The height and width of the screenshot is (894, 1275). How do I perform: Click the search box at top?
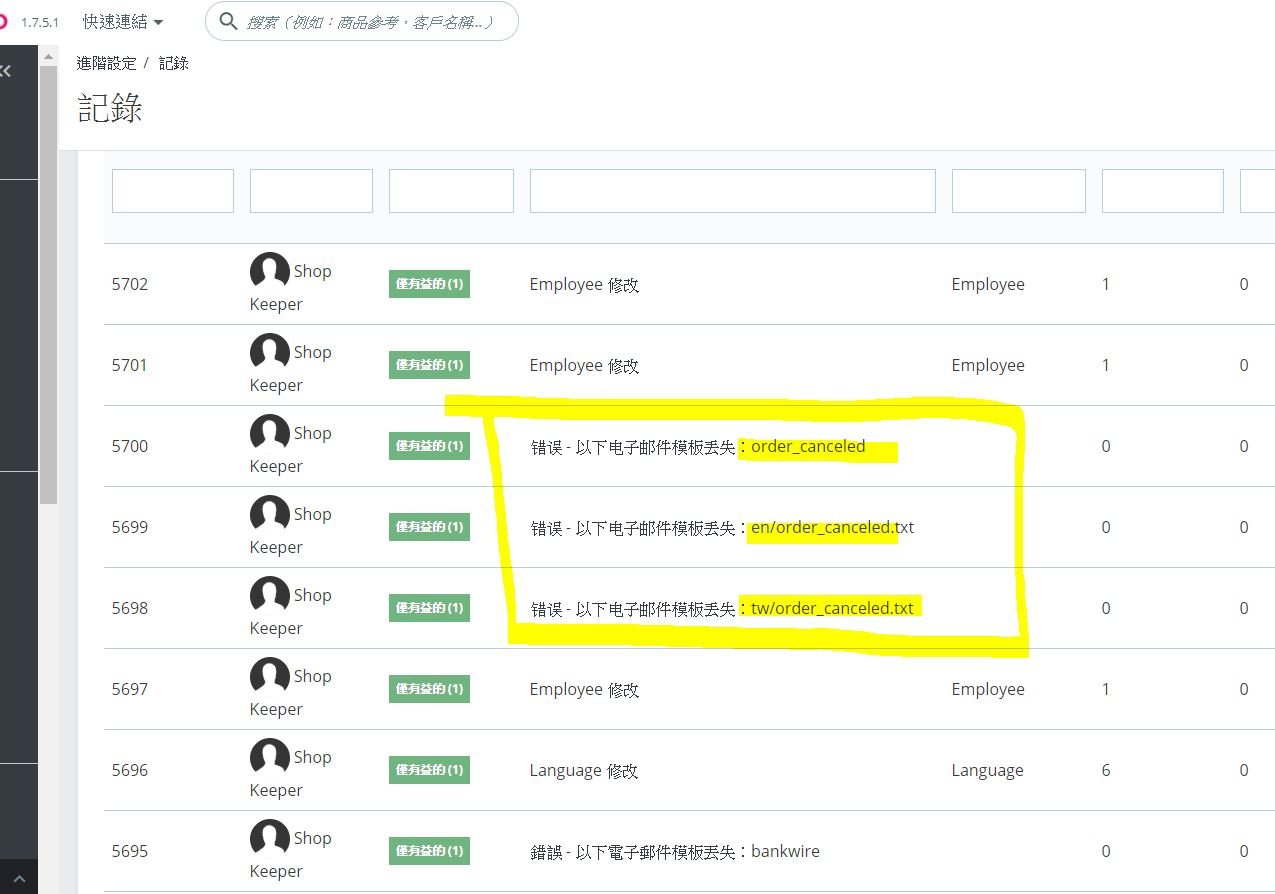[x=362, y=21]
